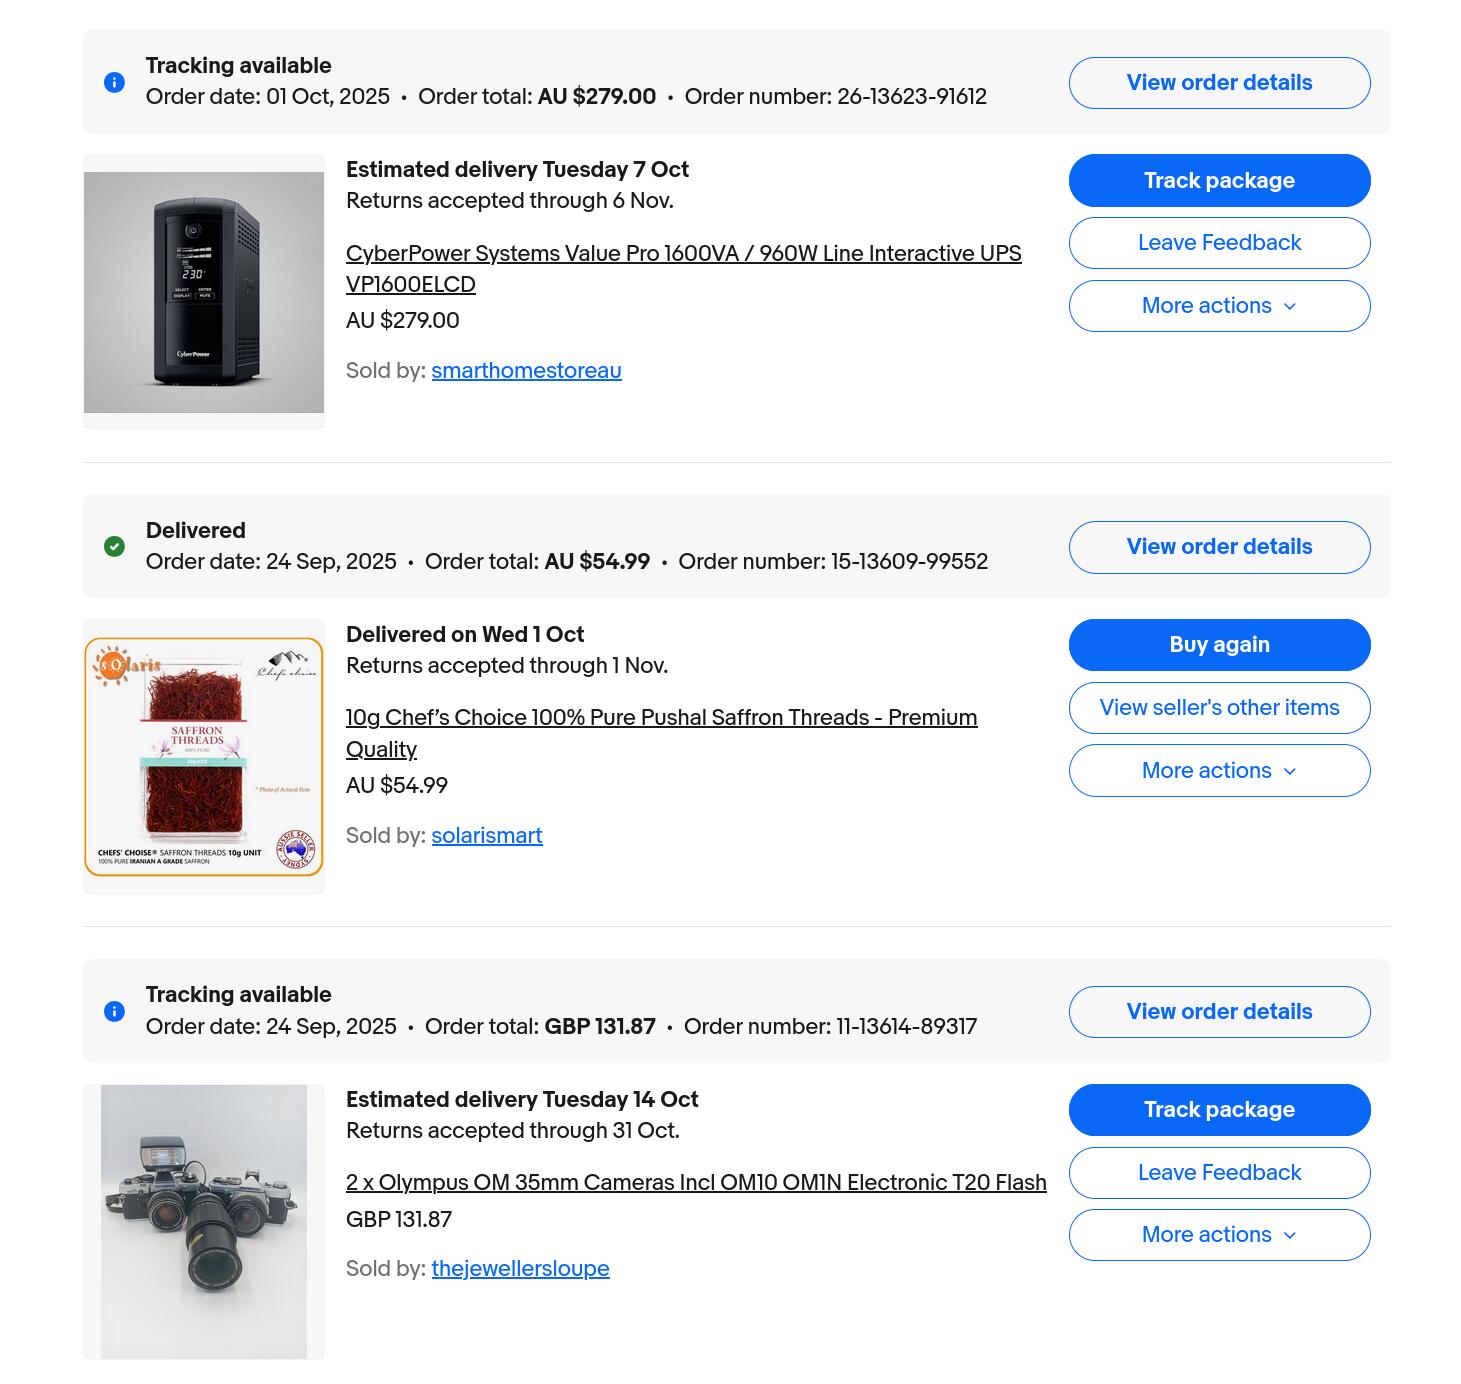Open the thejewellersloupe seller link

point(520,1268)
